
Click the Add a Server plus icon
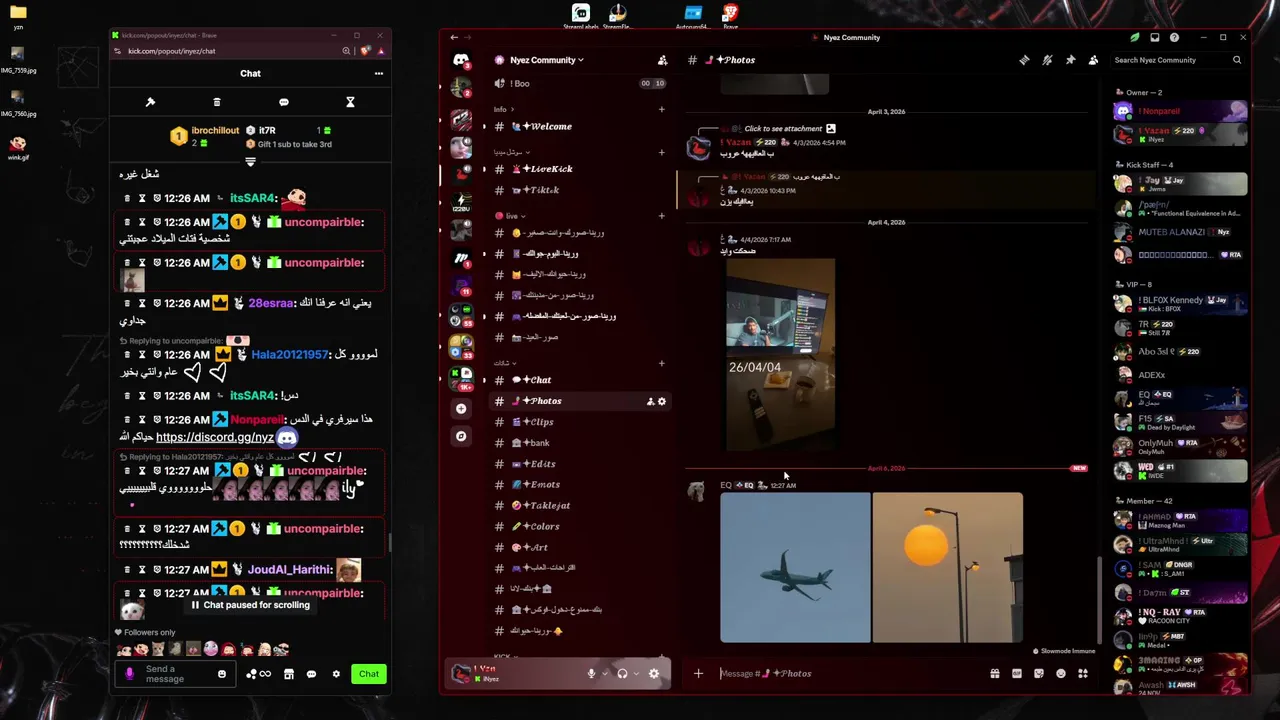pos(461,408)
